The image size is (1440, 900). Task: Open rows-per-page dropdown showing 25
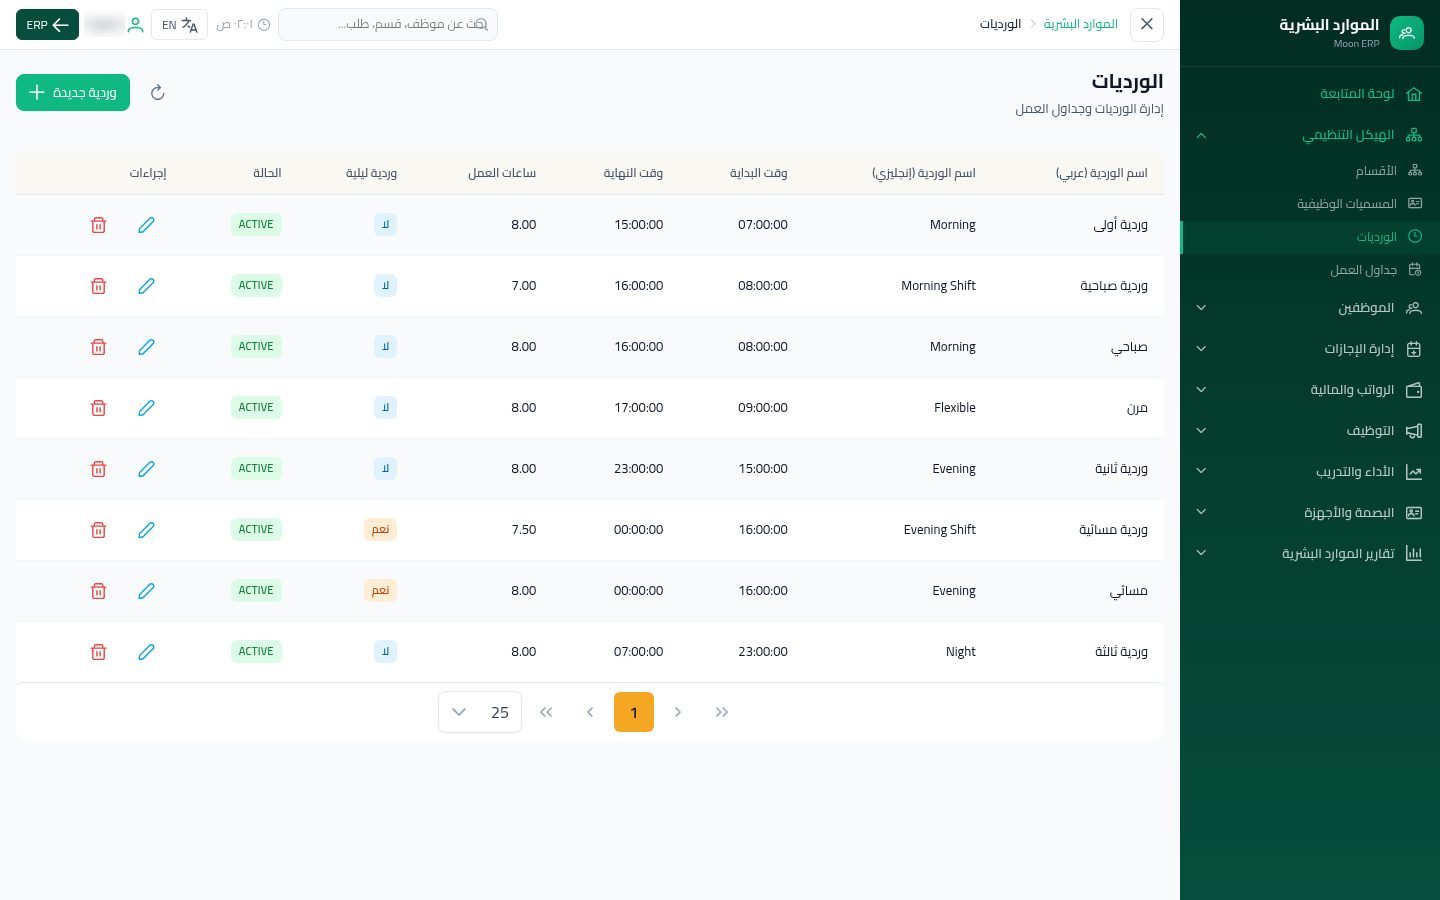480,712
